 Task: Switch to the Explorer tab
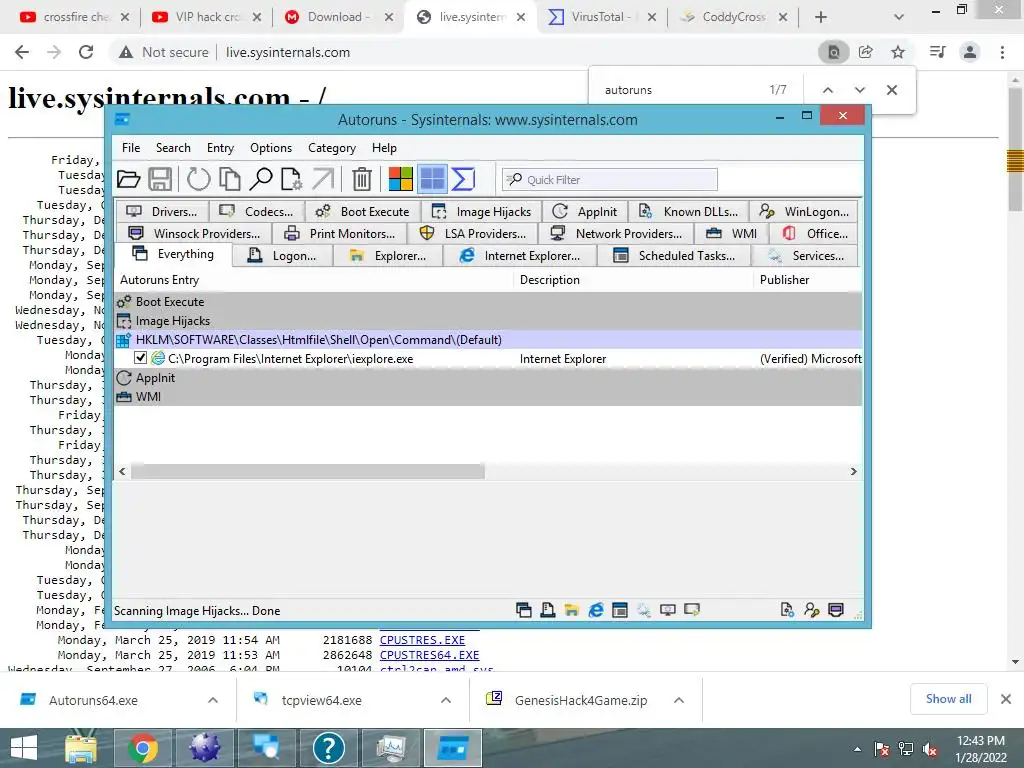(388, 256)
